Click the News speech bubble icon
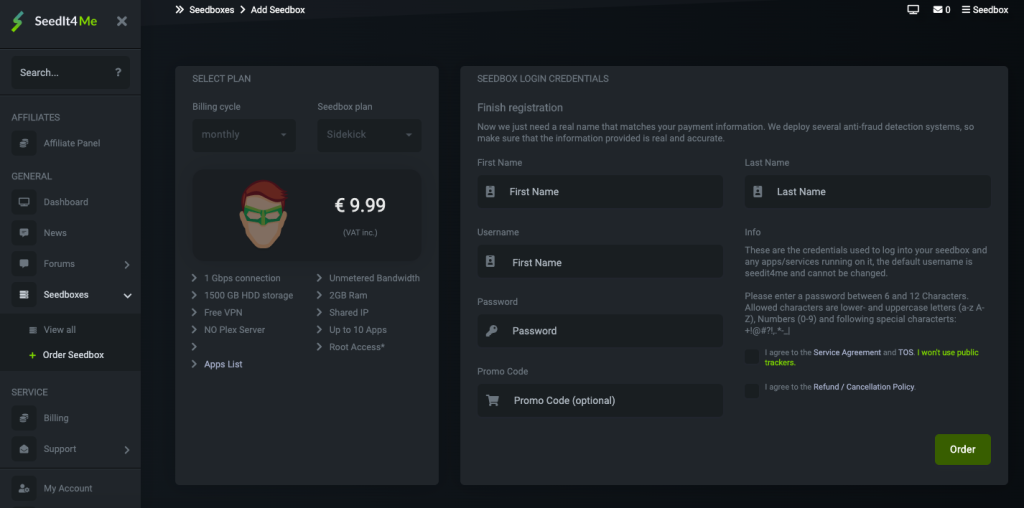This screenshot has width=1024, height=508. pyautogui.click(x=24, y=232)
